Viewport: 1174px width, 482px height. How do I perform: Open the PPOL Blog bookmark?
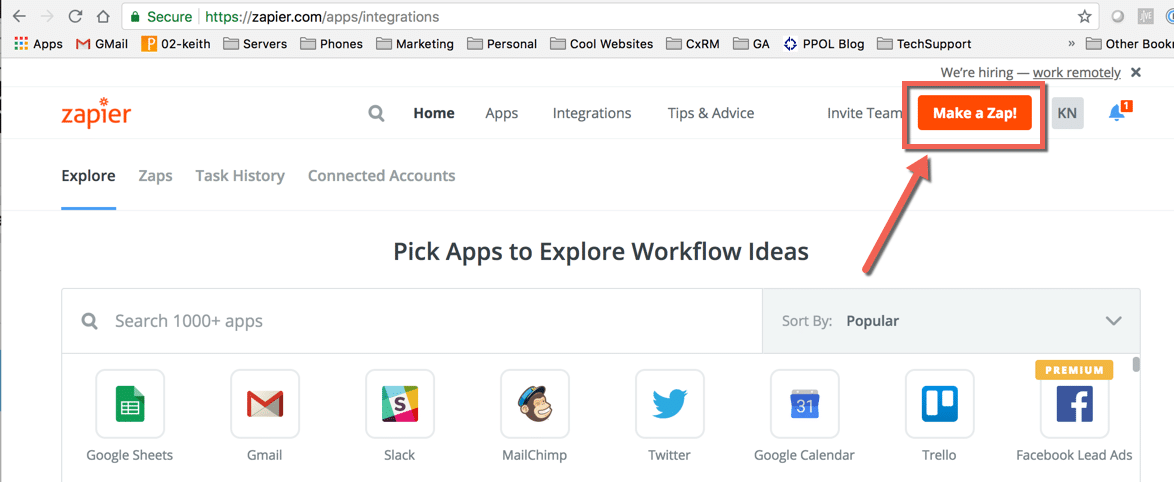point(824,44)
